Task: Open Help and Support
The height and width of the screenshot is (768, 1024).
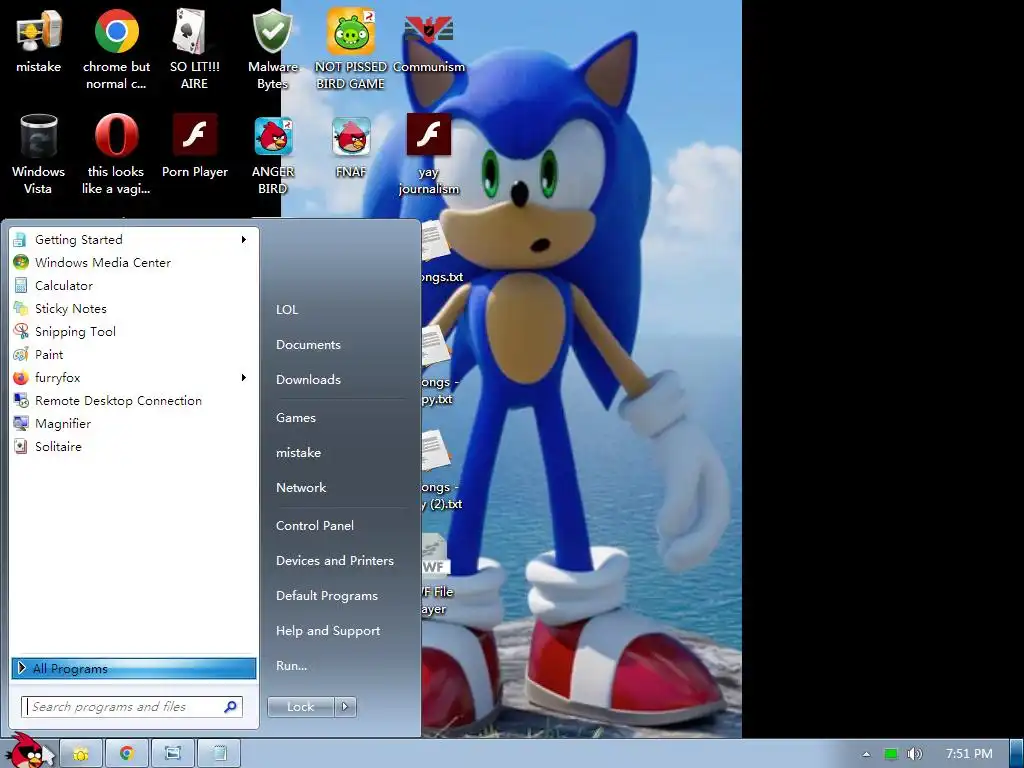Action: point(328,631)
